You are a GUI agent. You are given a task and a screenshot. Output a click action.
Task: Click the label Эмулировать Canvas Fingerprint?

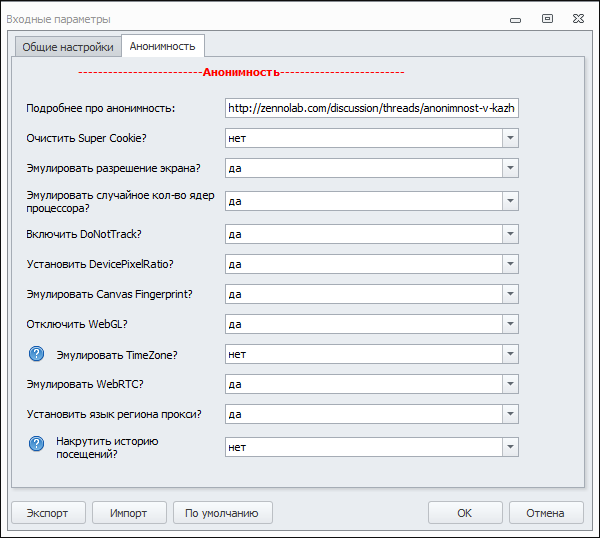point(109,294)
